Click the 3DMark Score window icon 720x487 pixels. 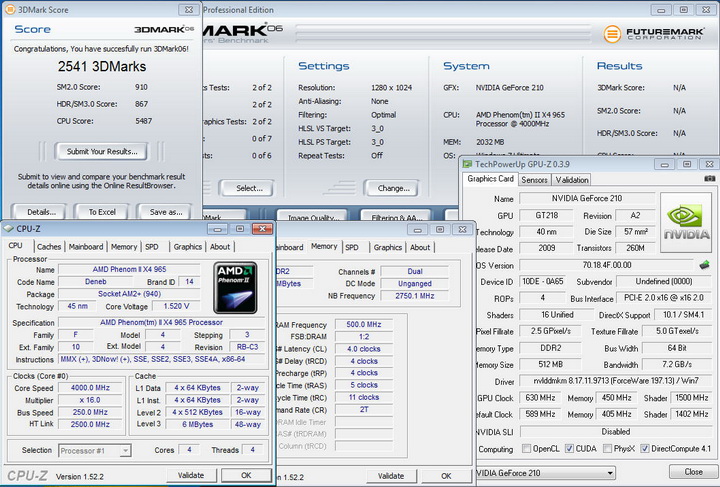pyautogui.click(x=8, y=10)
